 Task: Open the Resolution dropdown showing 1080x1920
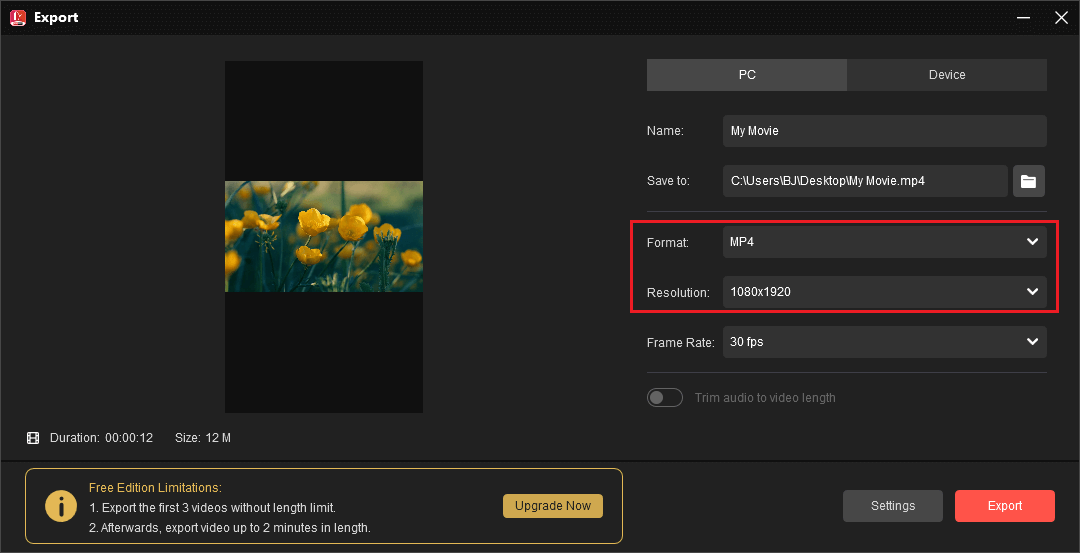884,292
